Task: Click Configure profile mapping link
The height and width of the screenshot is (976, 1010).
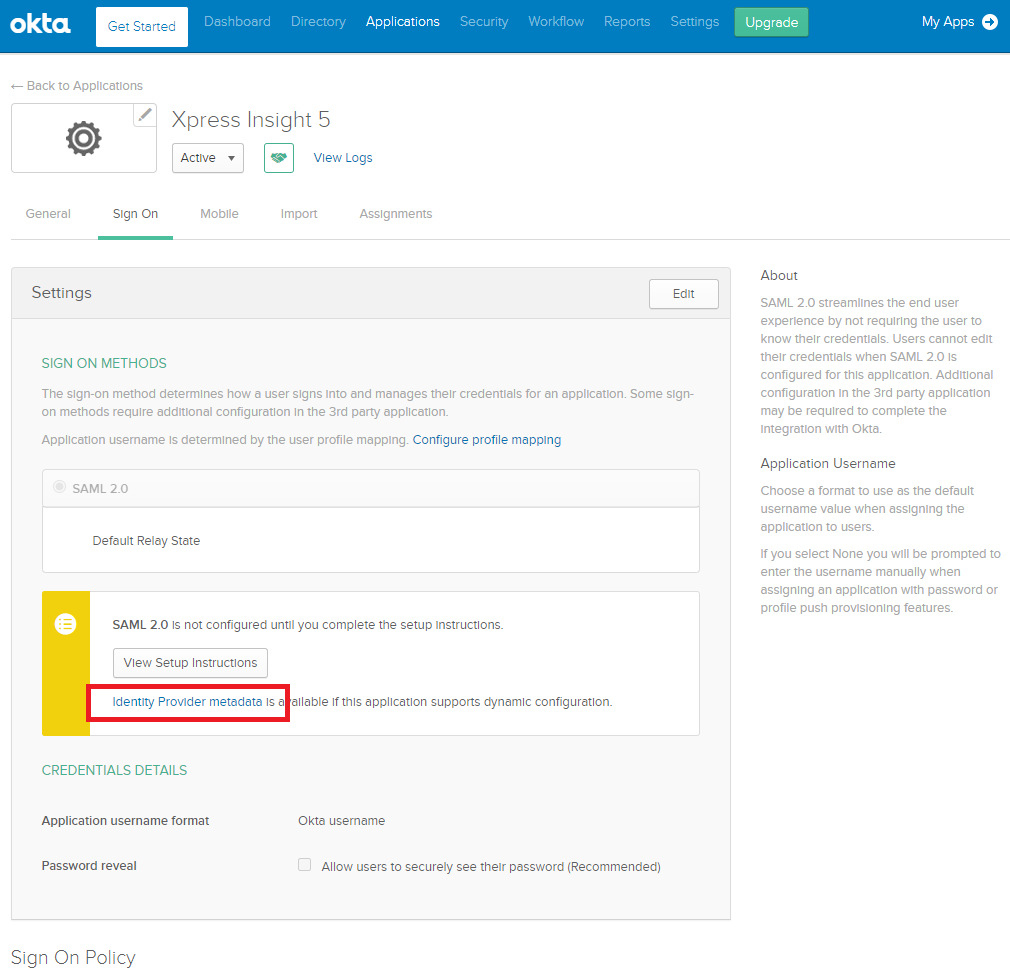Action: tap(487, 440)
